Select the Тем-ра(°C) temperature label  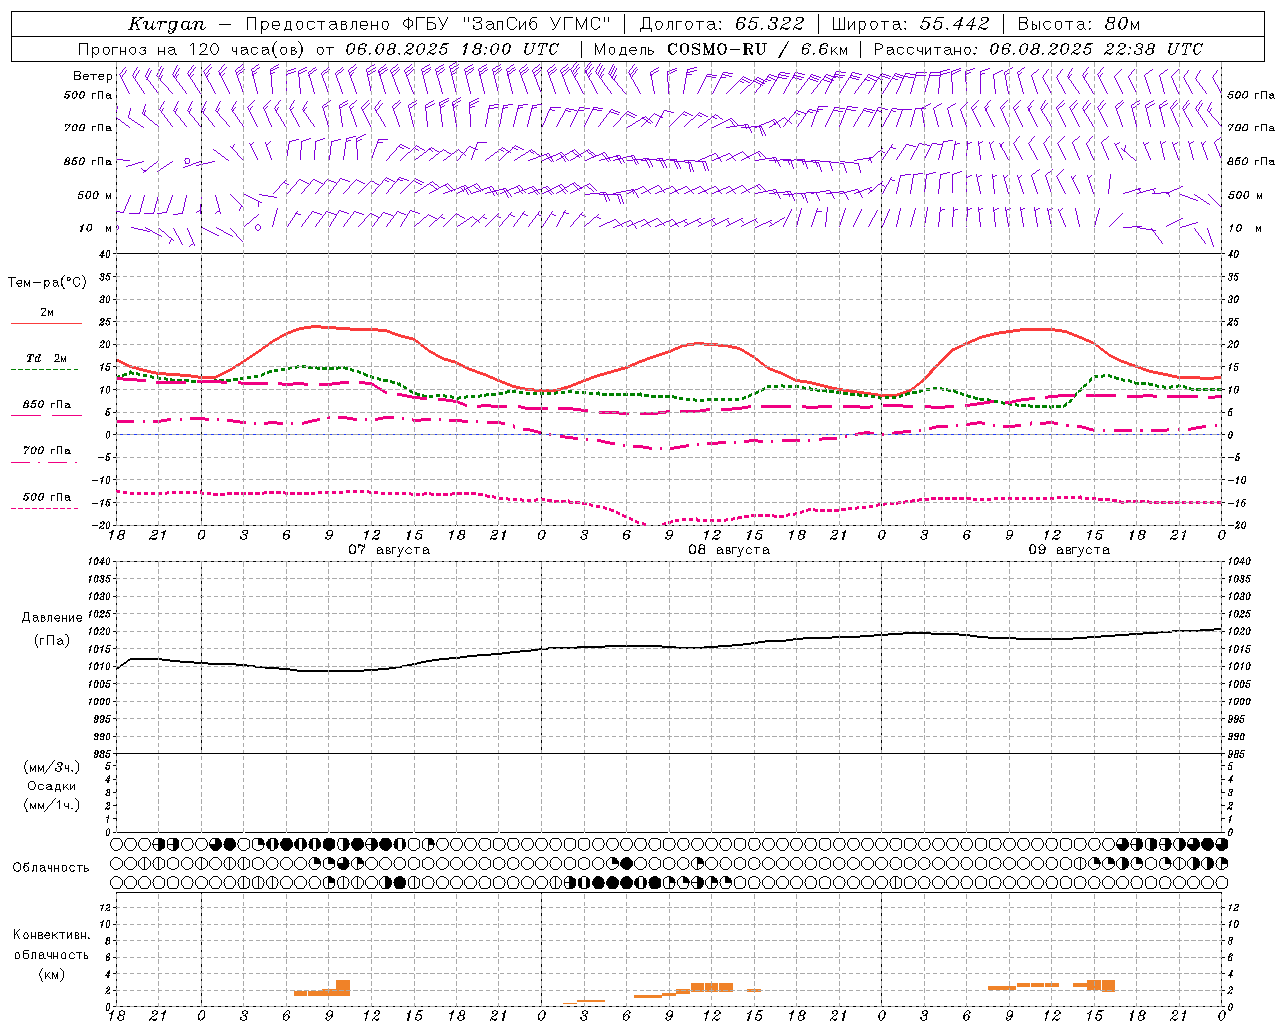click(x=47, y=283)
